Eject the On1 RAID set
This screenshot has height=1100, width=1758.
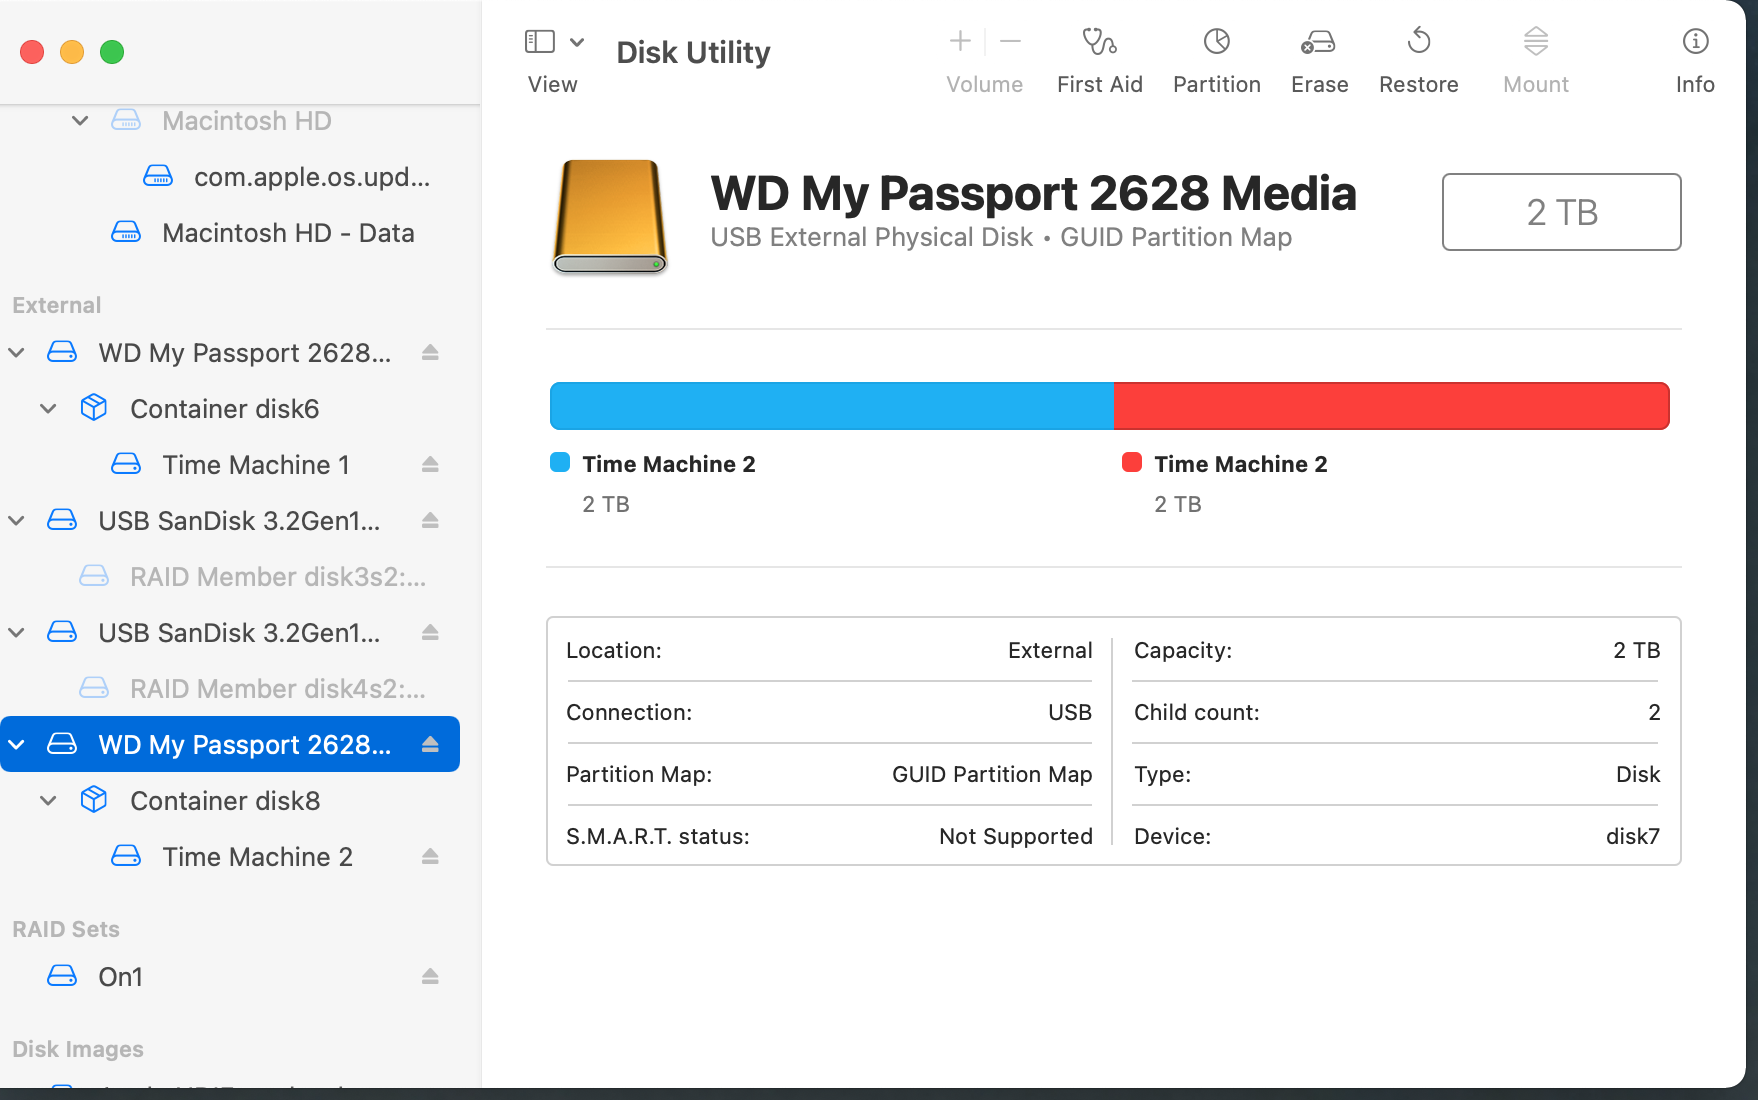point(430,977)
